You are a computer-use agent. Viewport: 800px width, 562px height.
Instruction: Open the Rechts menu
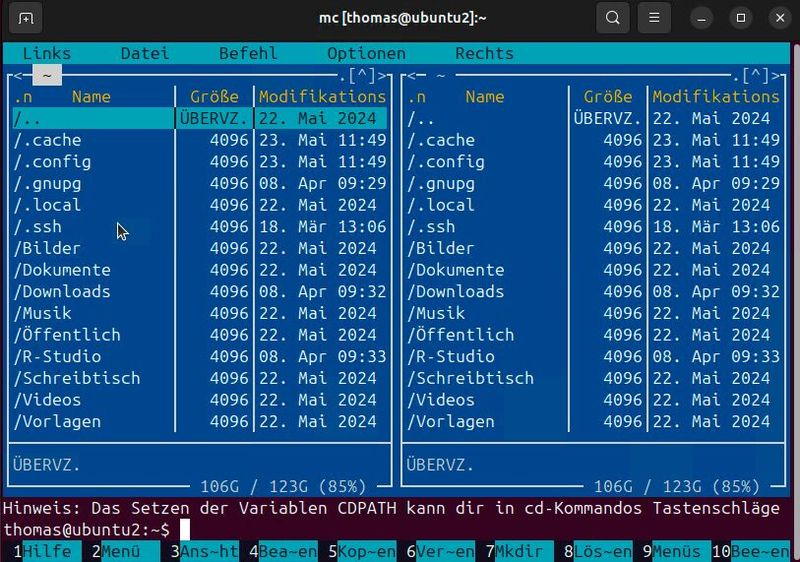tap(484, 53)
